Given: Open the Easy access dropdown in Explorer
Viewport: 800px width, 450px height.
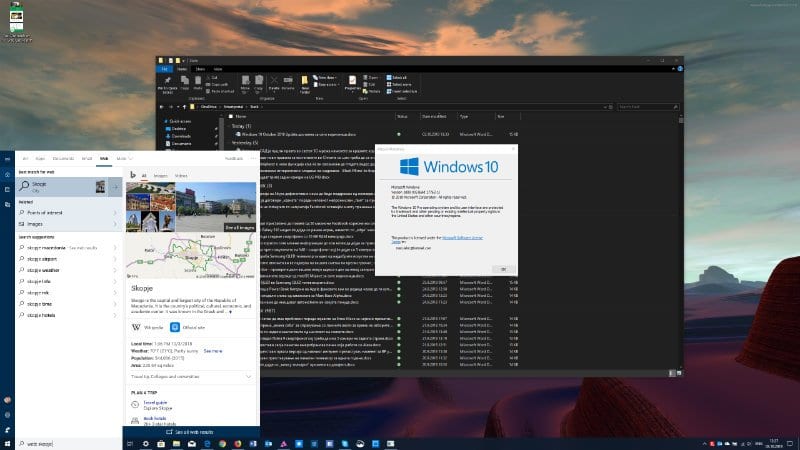Looking at the screenshot, I should 327,84.
